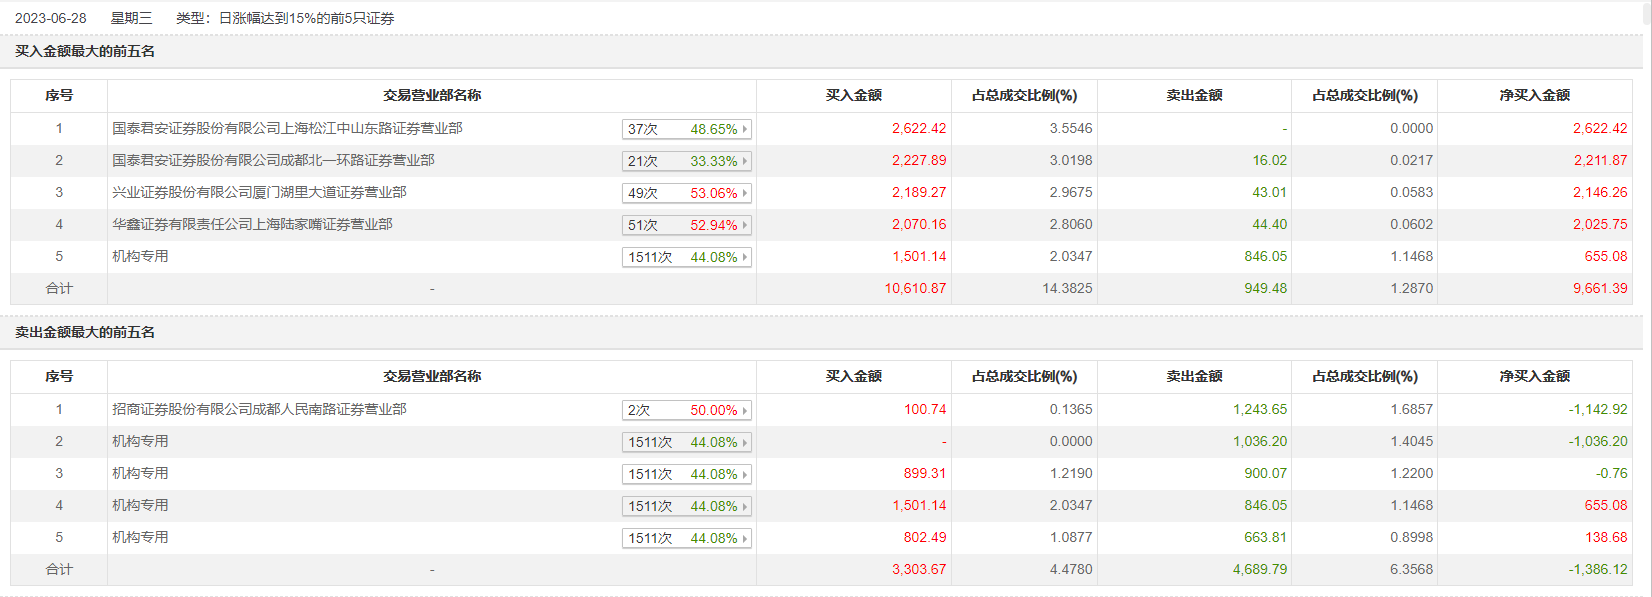Select the 9,661.39 total net buy value
The height and width of the screenshot is (597, 1652).
1600,288
